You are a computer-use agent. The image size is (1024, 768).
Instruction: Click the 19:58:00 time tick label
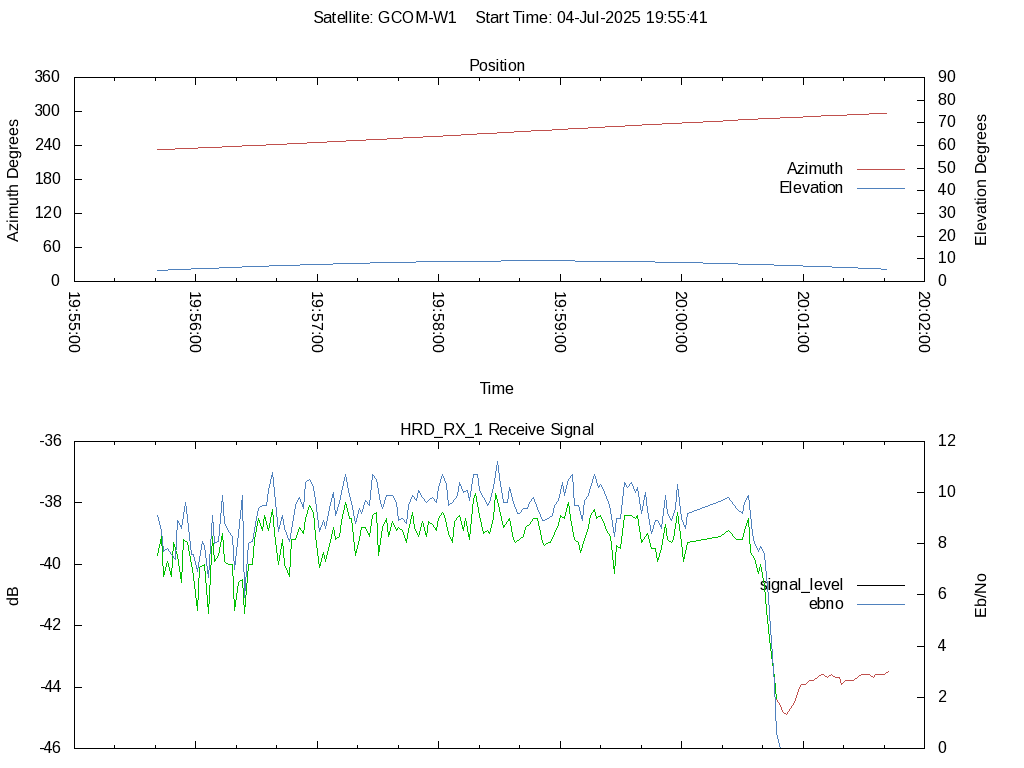(x=438, y=321)
